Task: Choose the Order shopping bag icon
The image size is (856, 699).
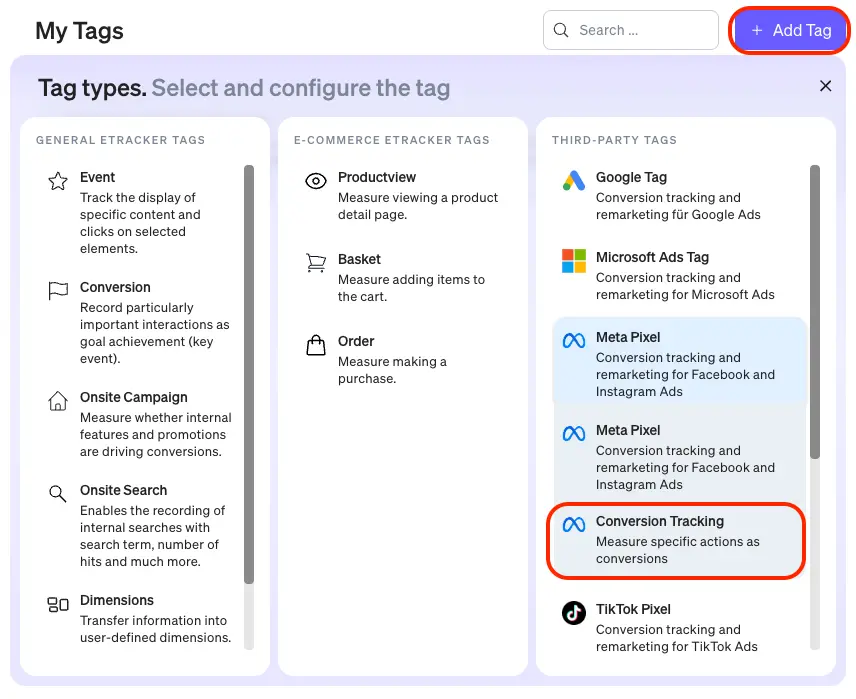Action: 316,345
